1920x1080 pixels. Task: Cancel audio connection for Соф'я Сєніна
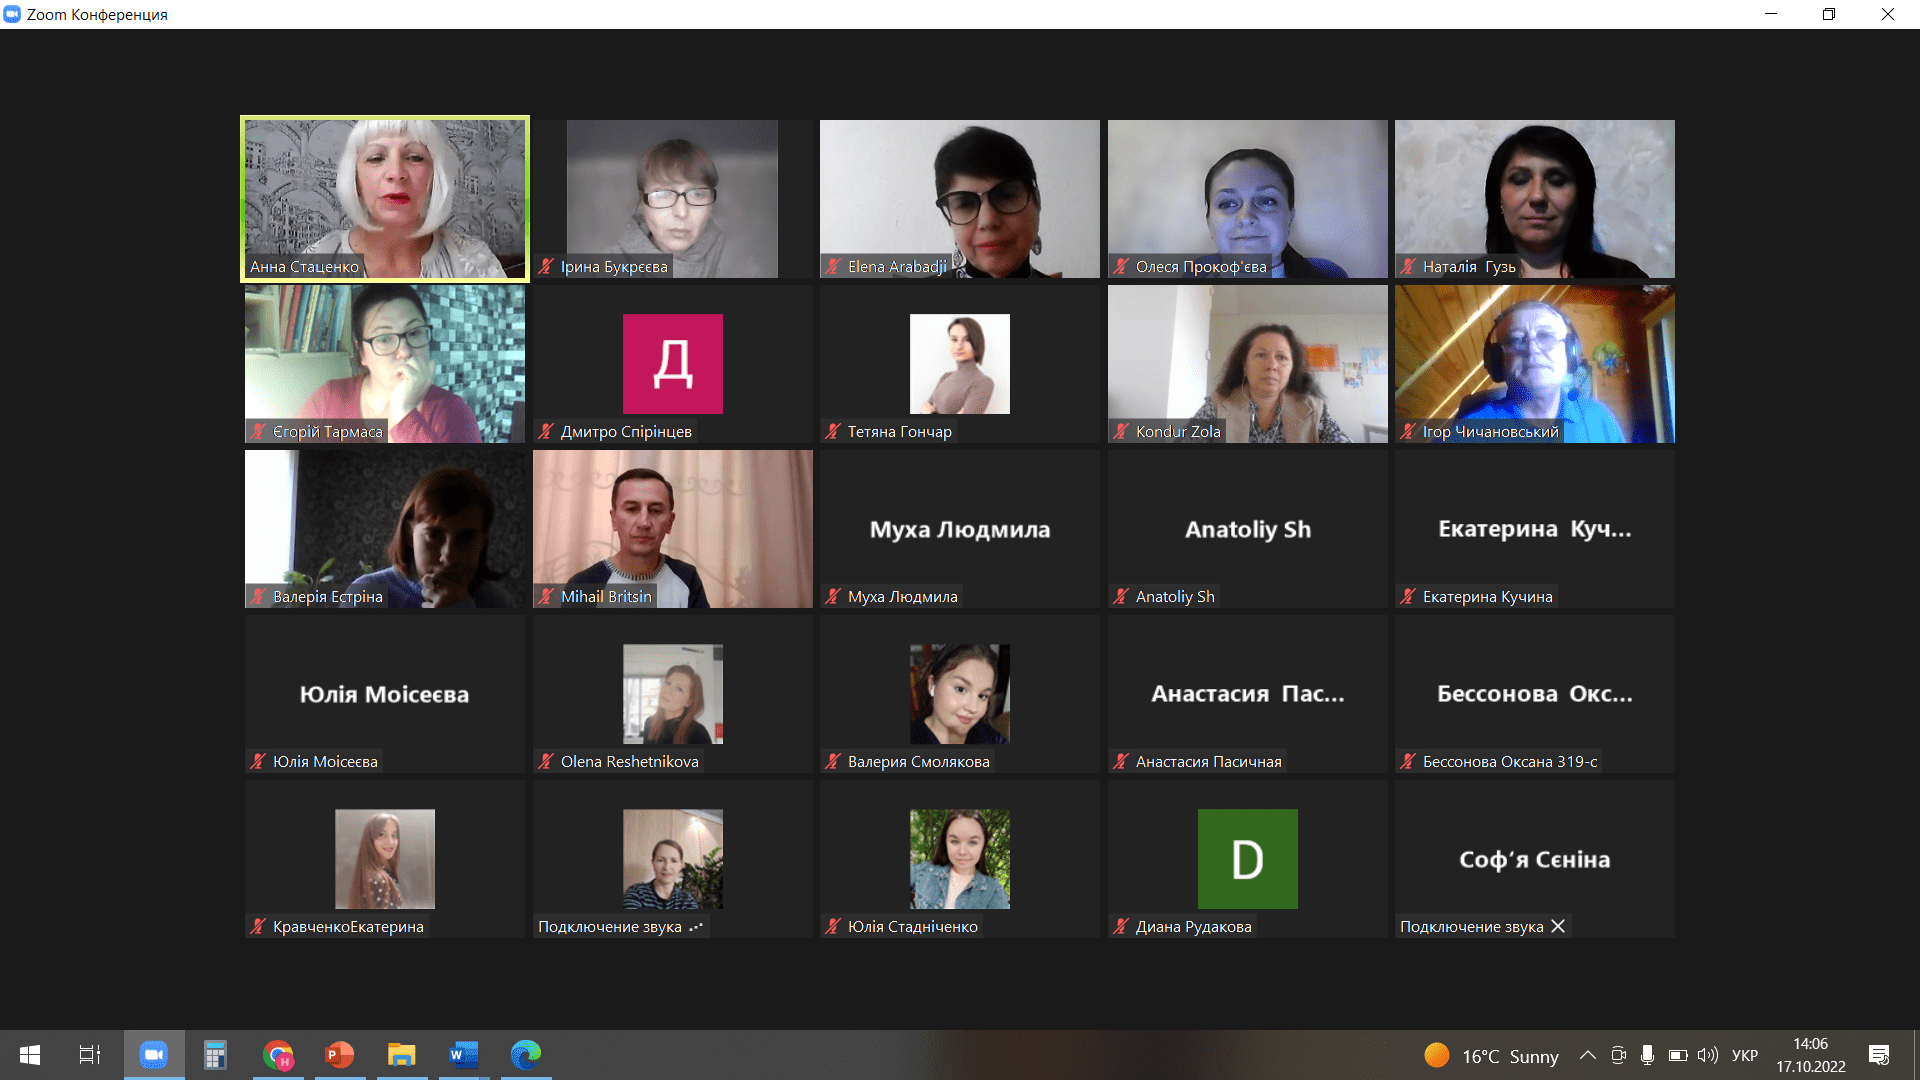(x=1558, y=927)
